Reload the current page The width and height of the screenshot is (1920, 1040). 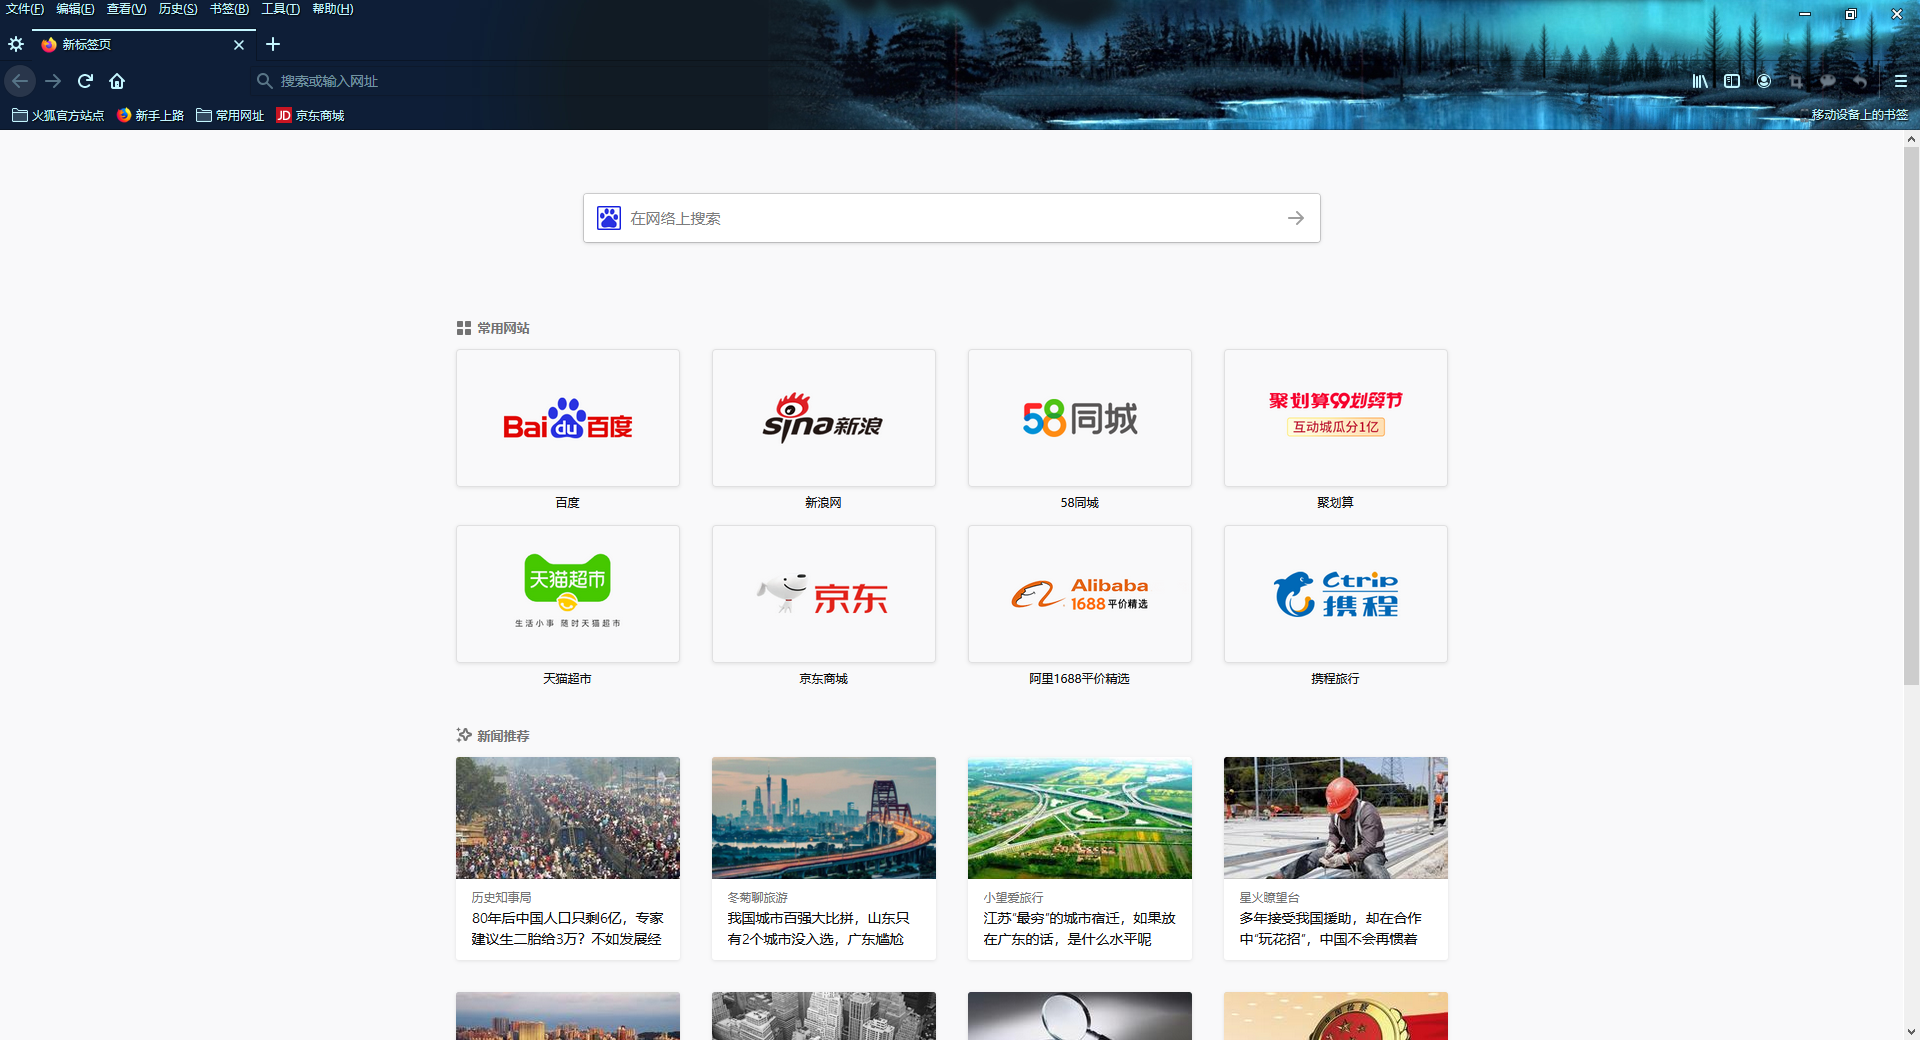pos(85,81)
